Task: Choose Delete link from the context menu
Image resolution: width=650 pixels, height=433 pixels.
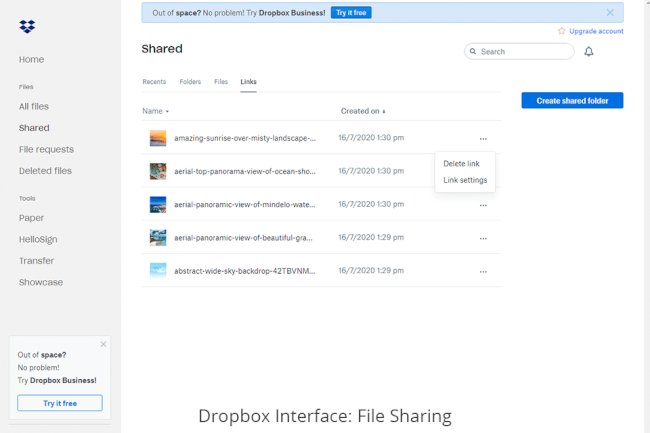Action: point(461,163)
